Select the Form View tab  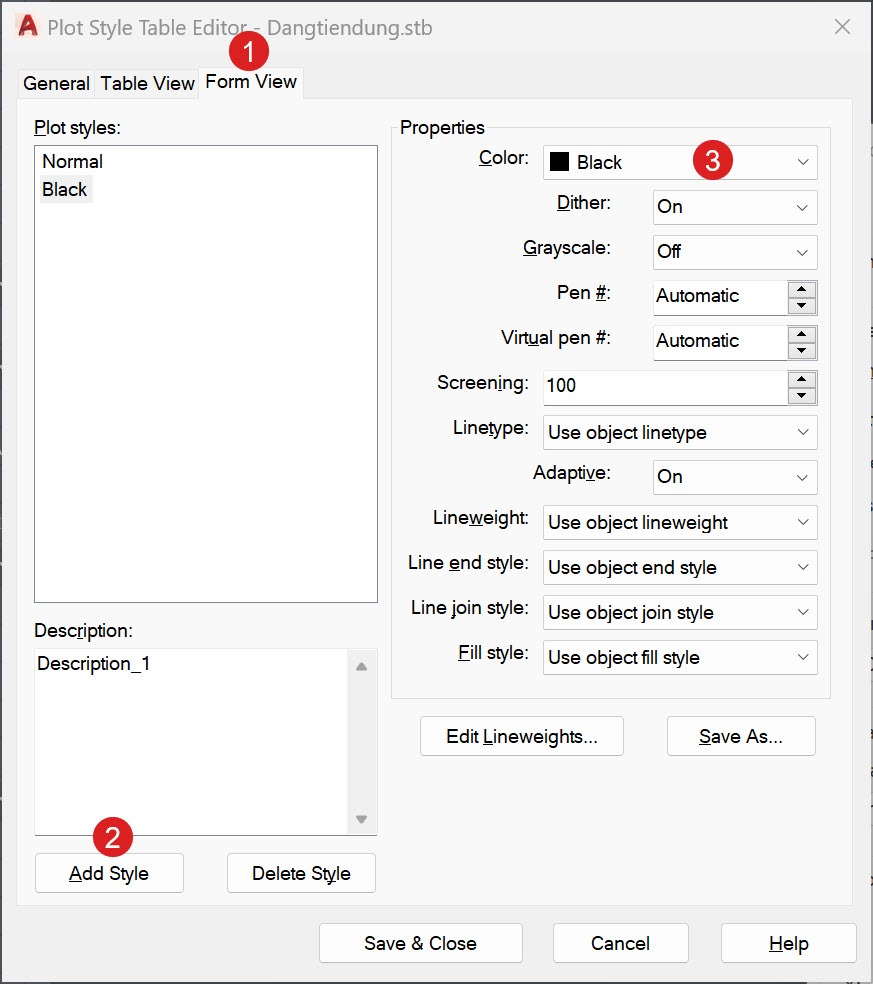(x=250, y=83)
